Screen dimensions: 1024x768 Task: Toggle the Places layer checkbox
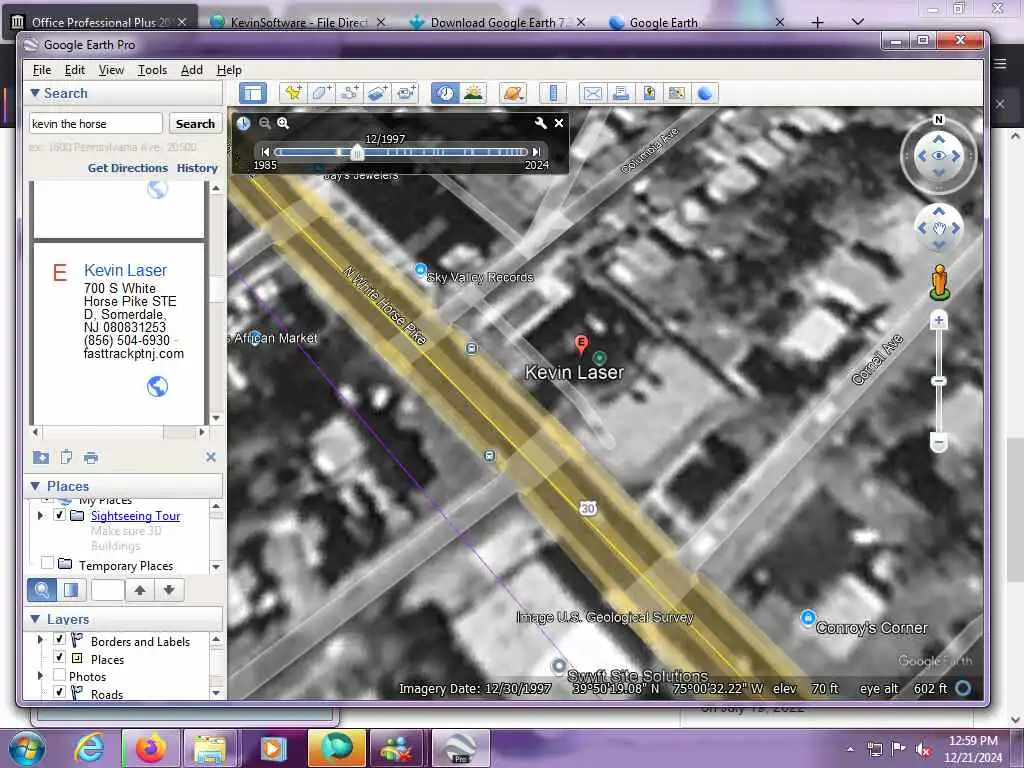59,657
